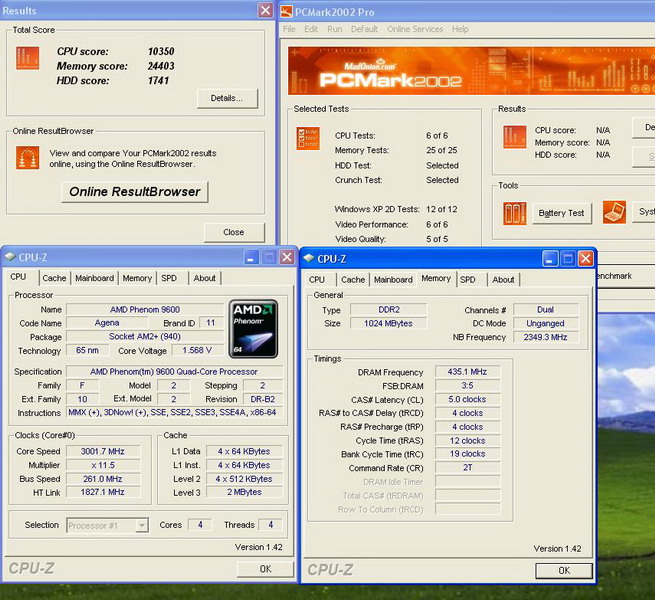Viewport: 655px width, 600px height.
Task: Click the Core Speed value 3001.7 MHz
Action: click(x=103, y=451)
